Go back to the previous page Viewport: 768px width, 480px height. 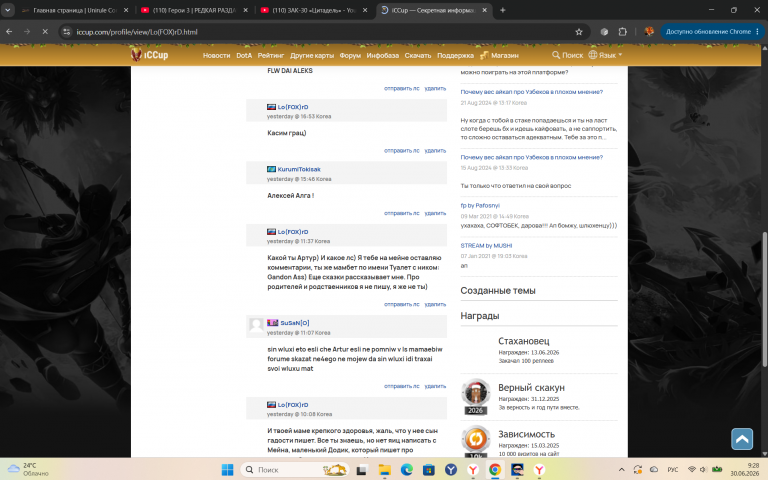(x=9, y=32)
